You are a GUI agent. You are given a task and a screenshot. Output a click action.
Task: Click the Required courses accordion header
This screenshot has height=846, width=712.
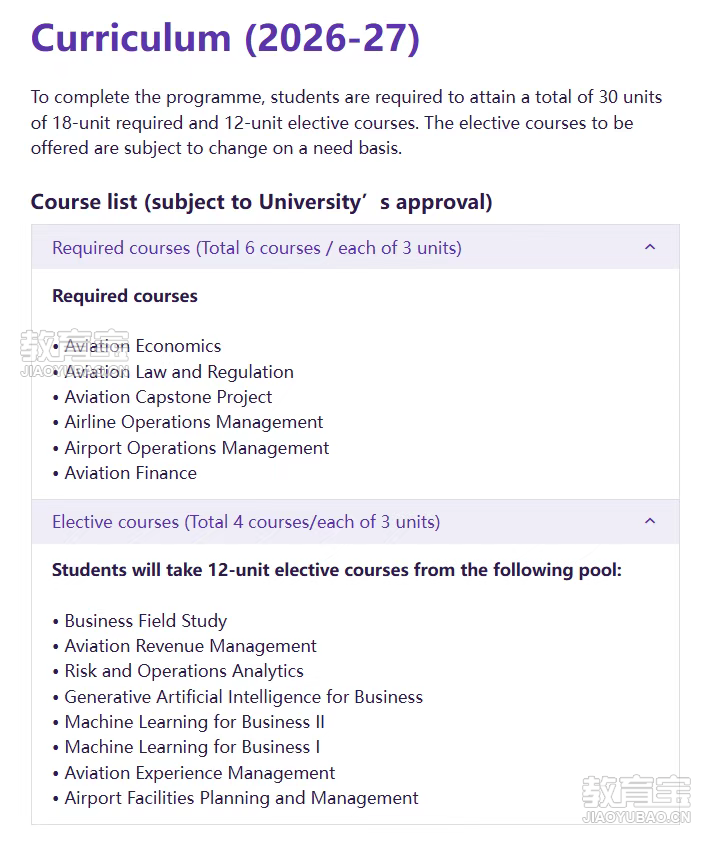(355, 247)
